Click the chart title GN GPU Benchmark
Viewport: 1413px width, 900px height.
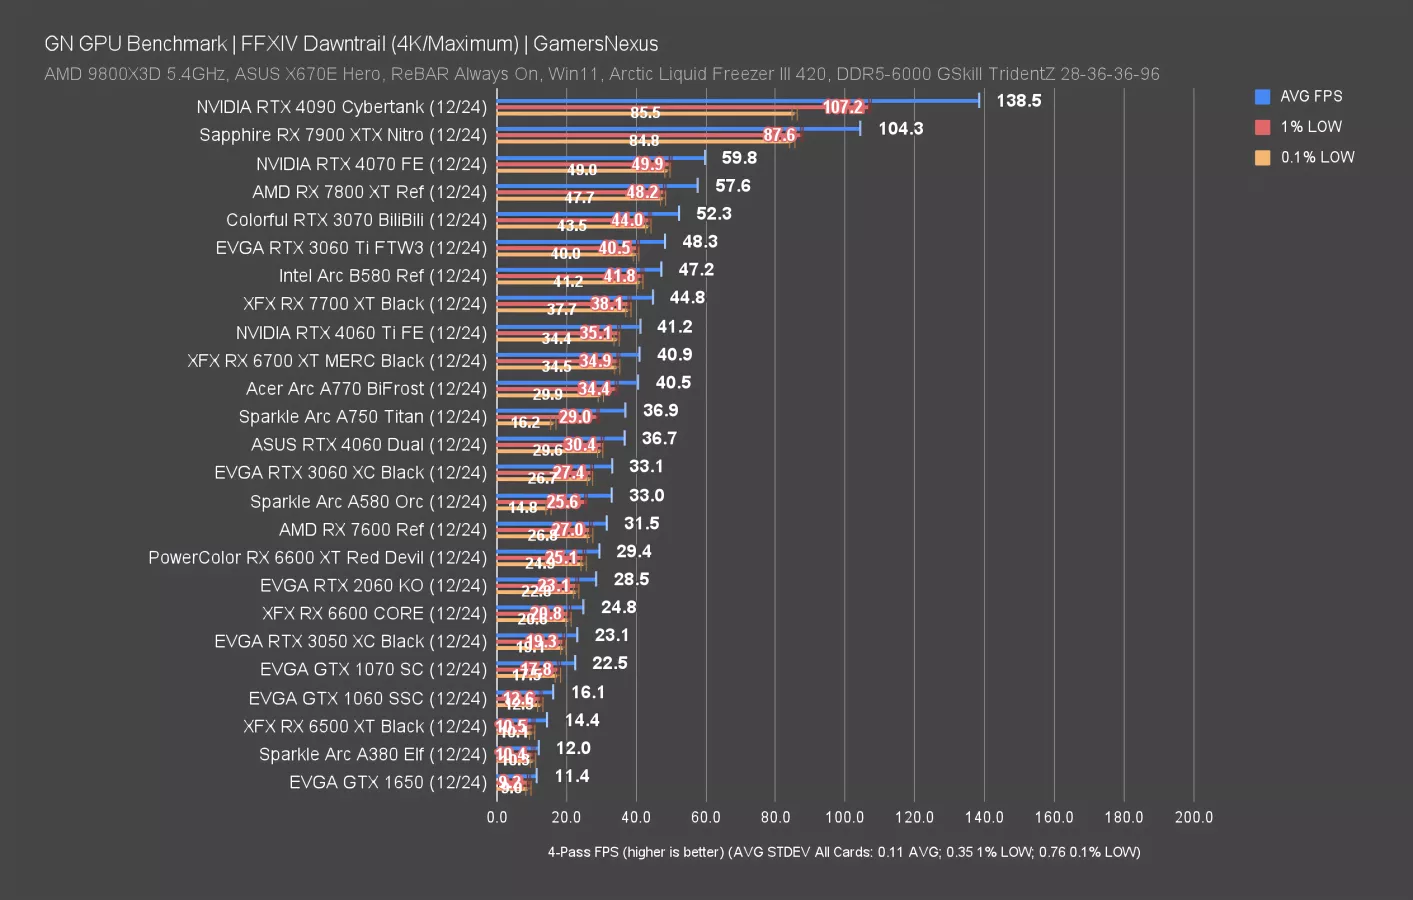click(135, 43)
